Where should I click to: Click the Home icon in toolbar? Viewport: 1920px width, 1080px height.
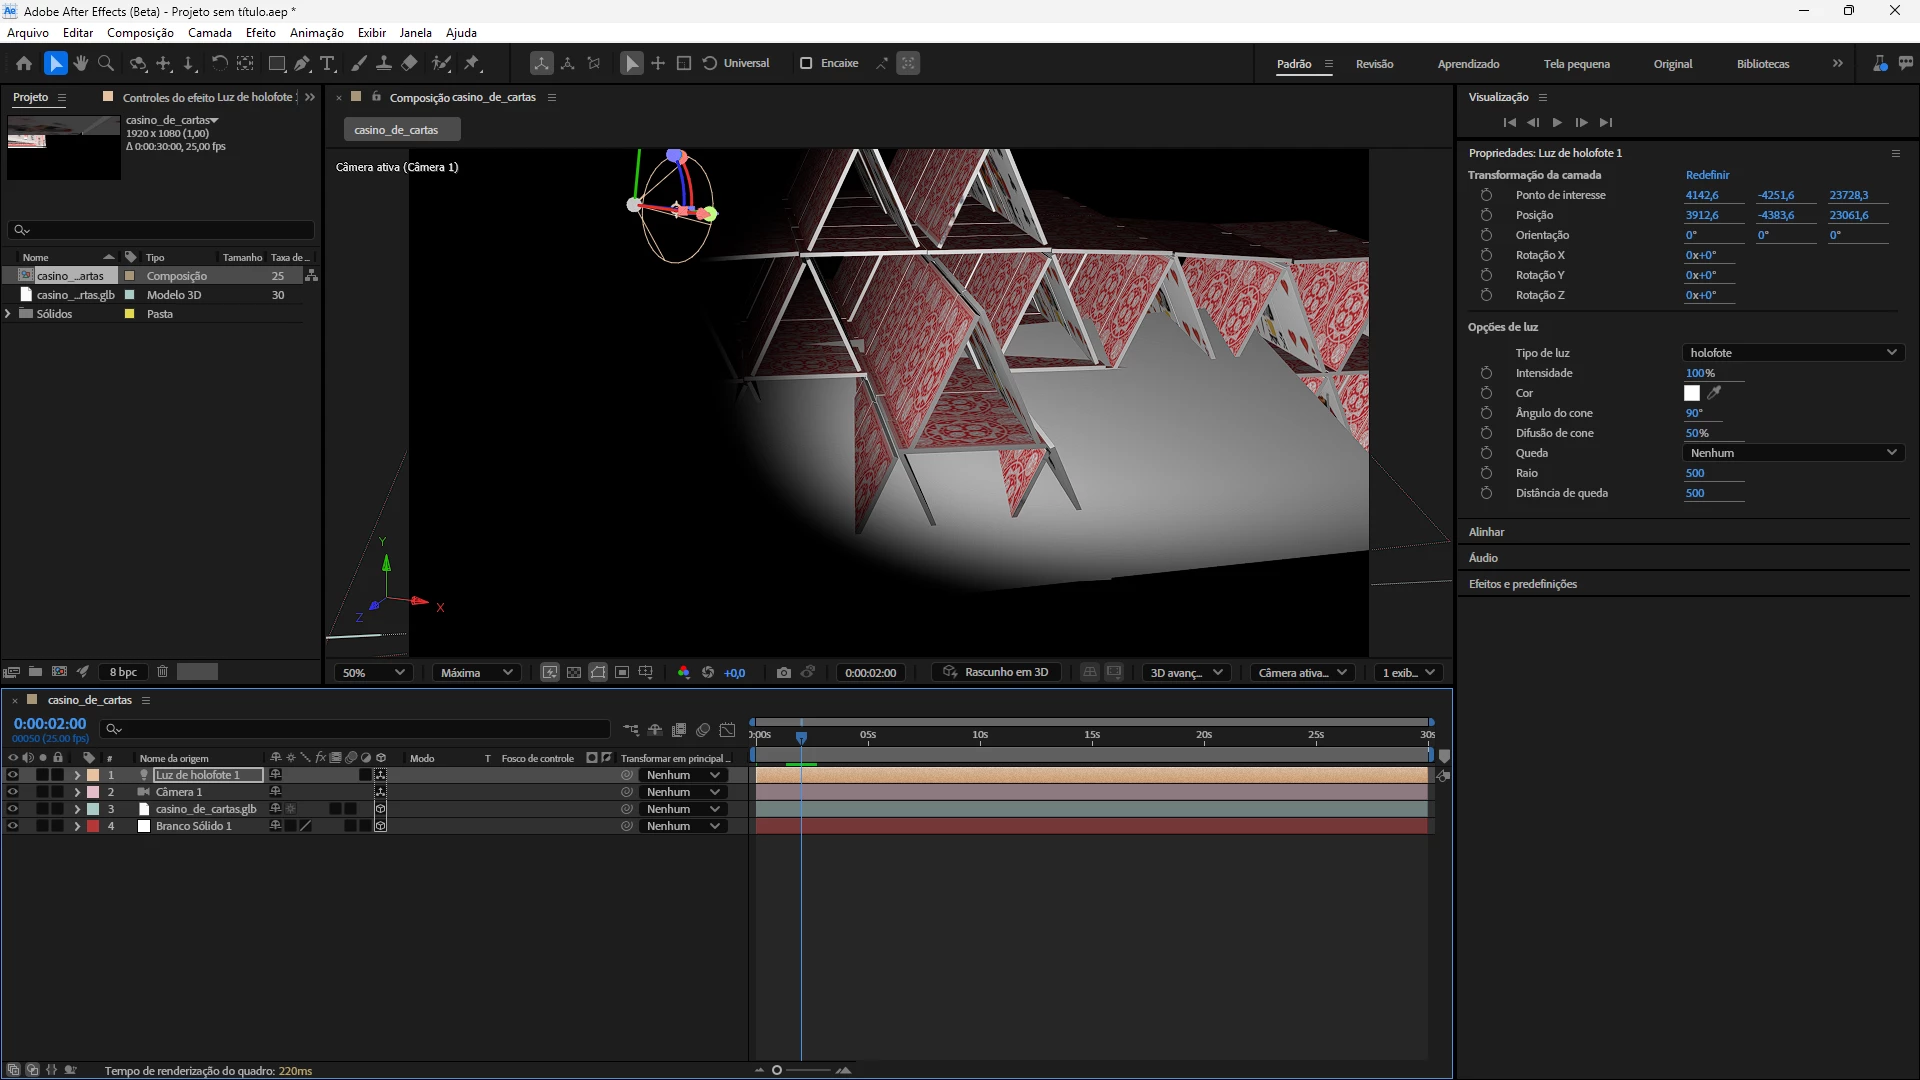coord(24,63)
